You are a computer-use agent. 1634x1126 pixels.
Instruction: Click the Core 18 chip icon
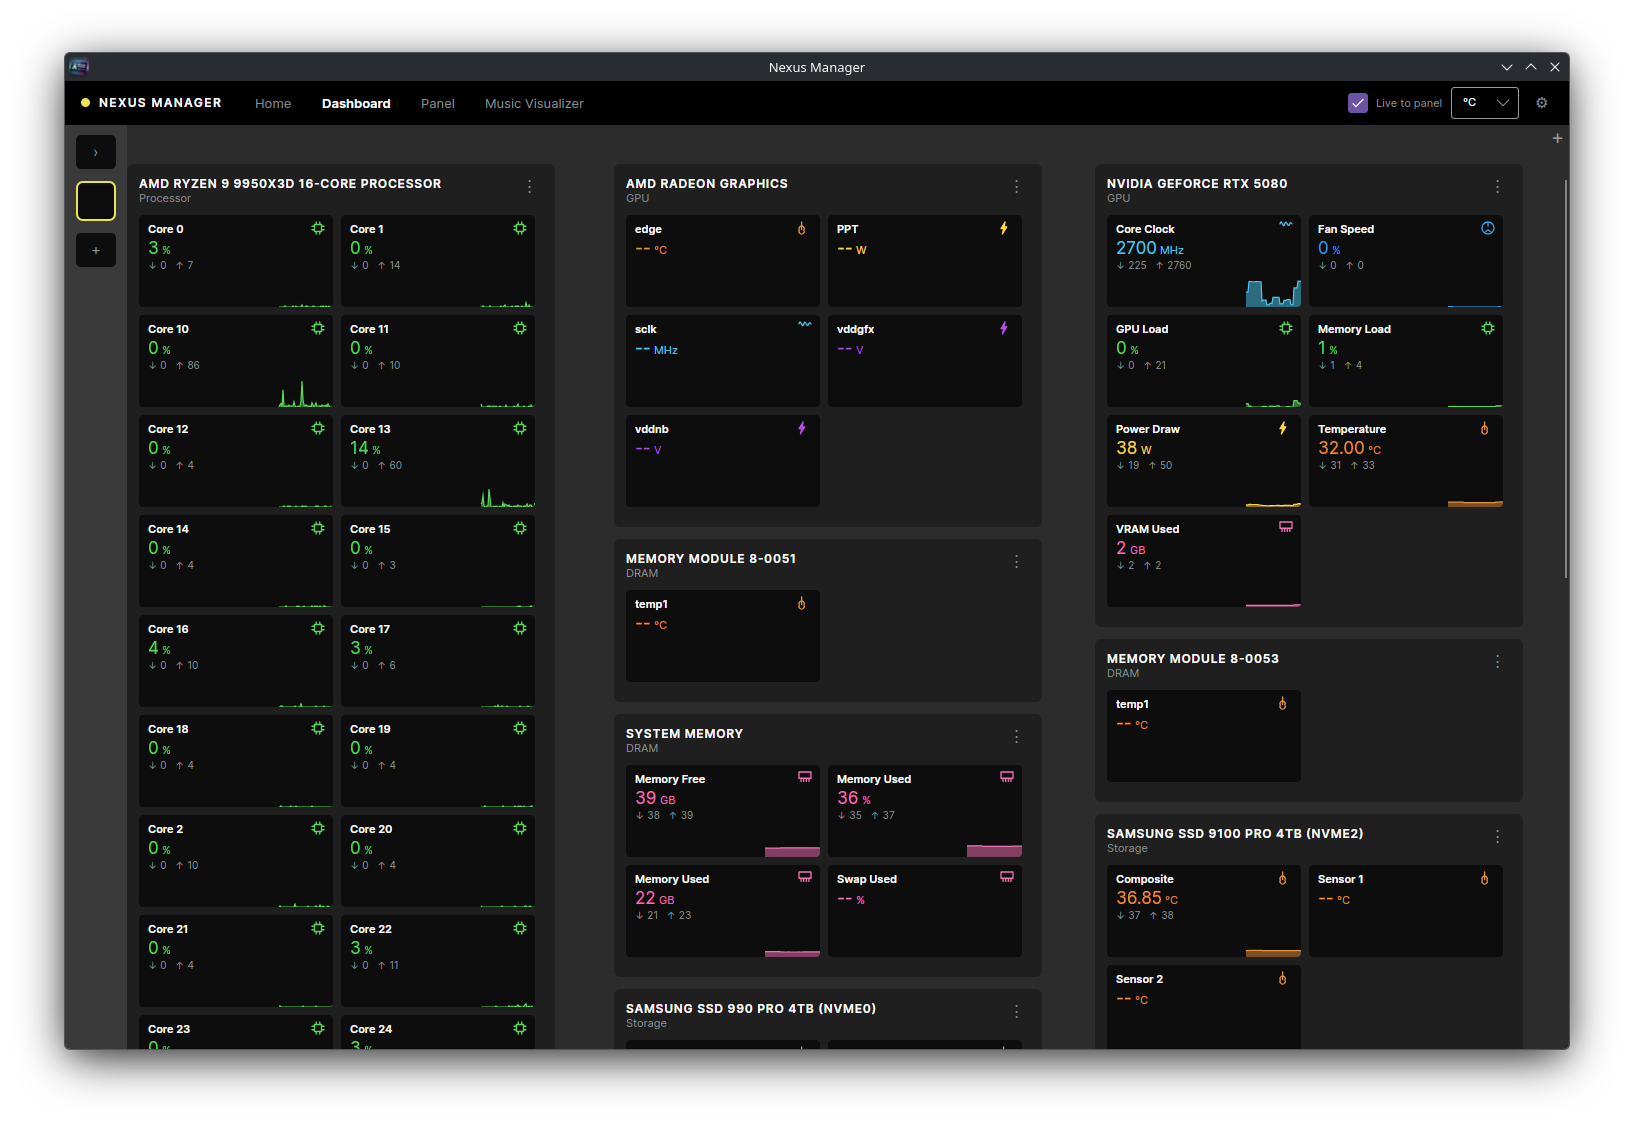[x=318, y=728]
